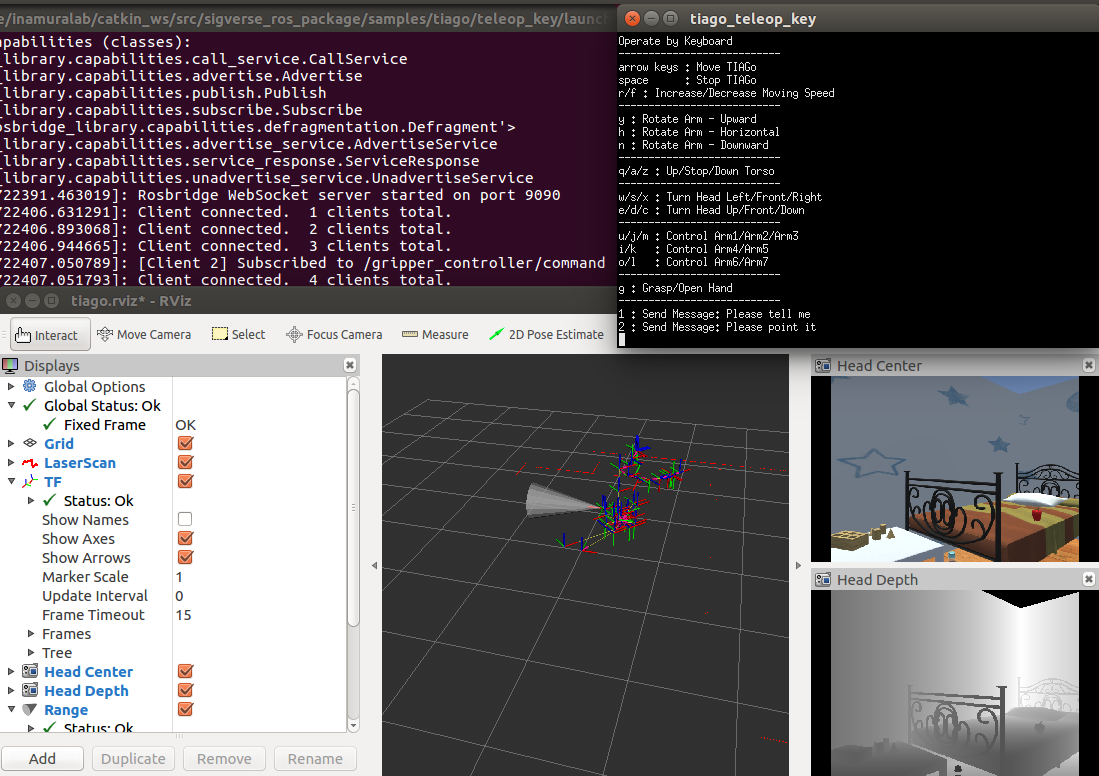Image resolution: width=1099 pixels, height=776 pixels.
Task: Disable the Grid display checkbox
Action: [x=185, y=444]
